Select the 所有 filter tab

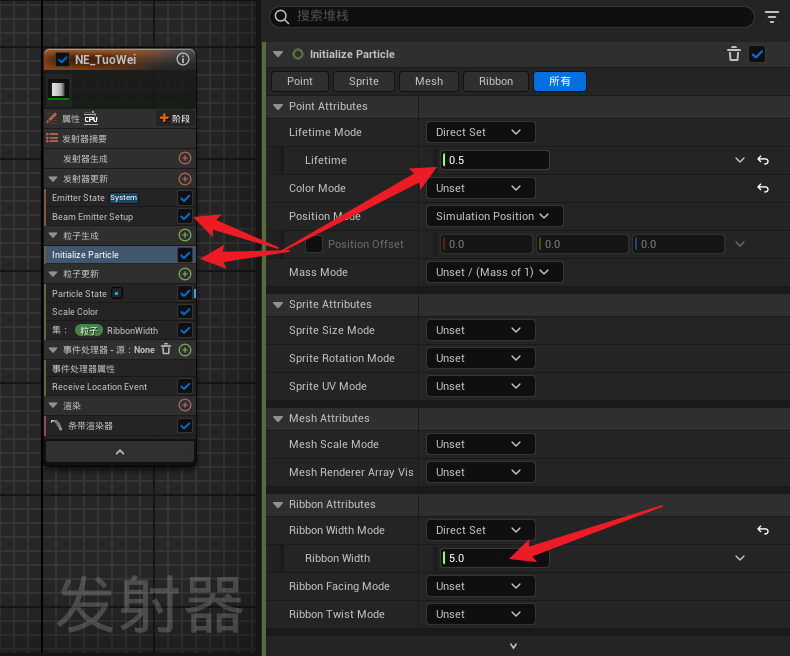click(560, 81)
